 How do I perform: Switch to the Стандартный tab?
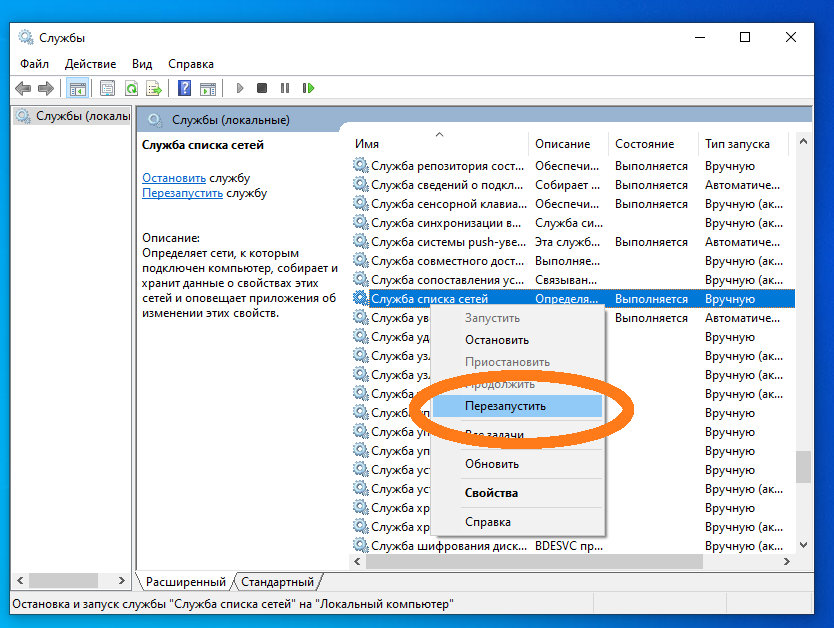click(x=277, y=582)
